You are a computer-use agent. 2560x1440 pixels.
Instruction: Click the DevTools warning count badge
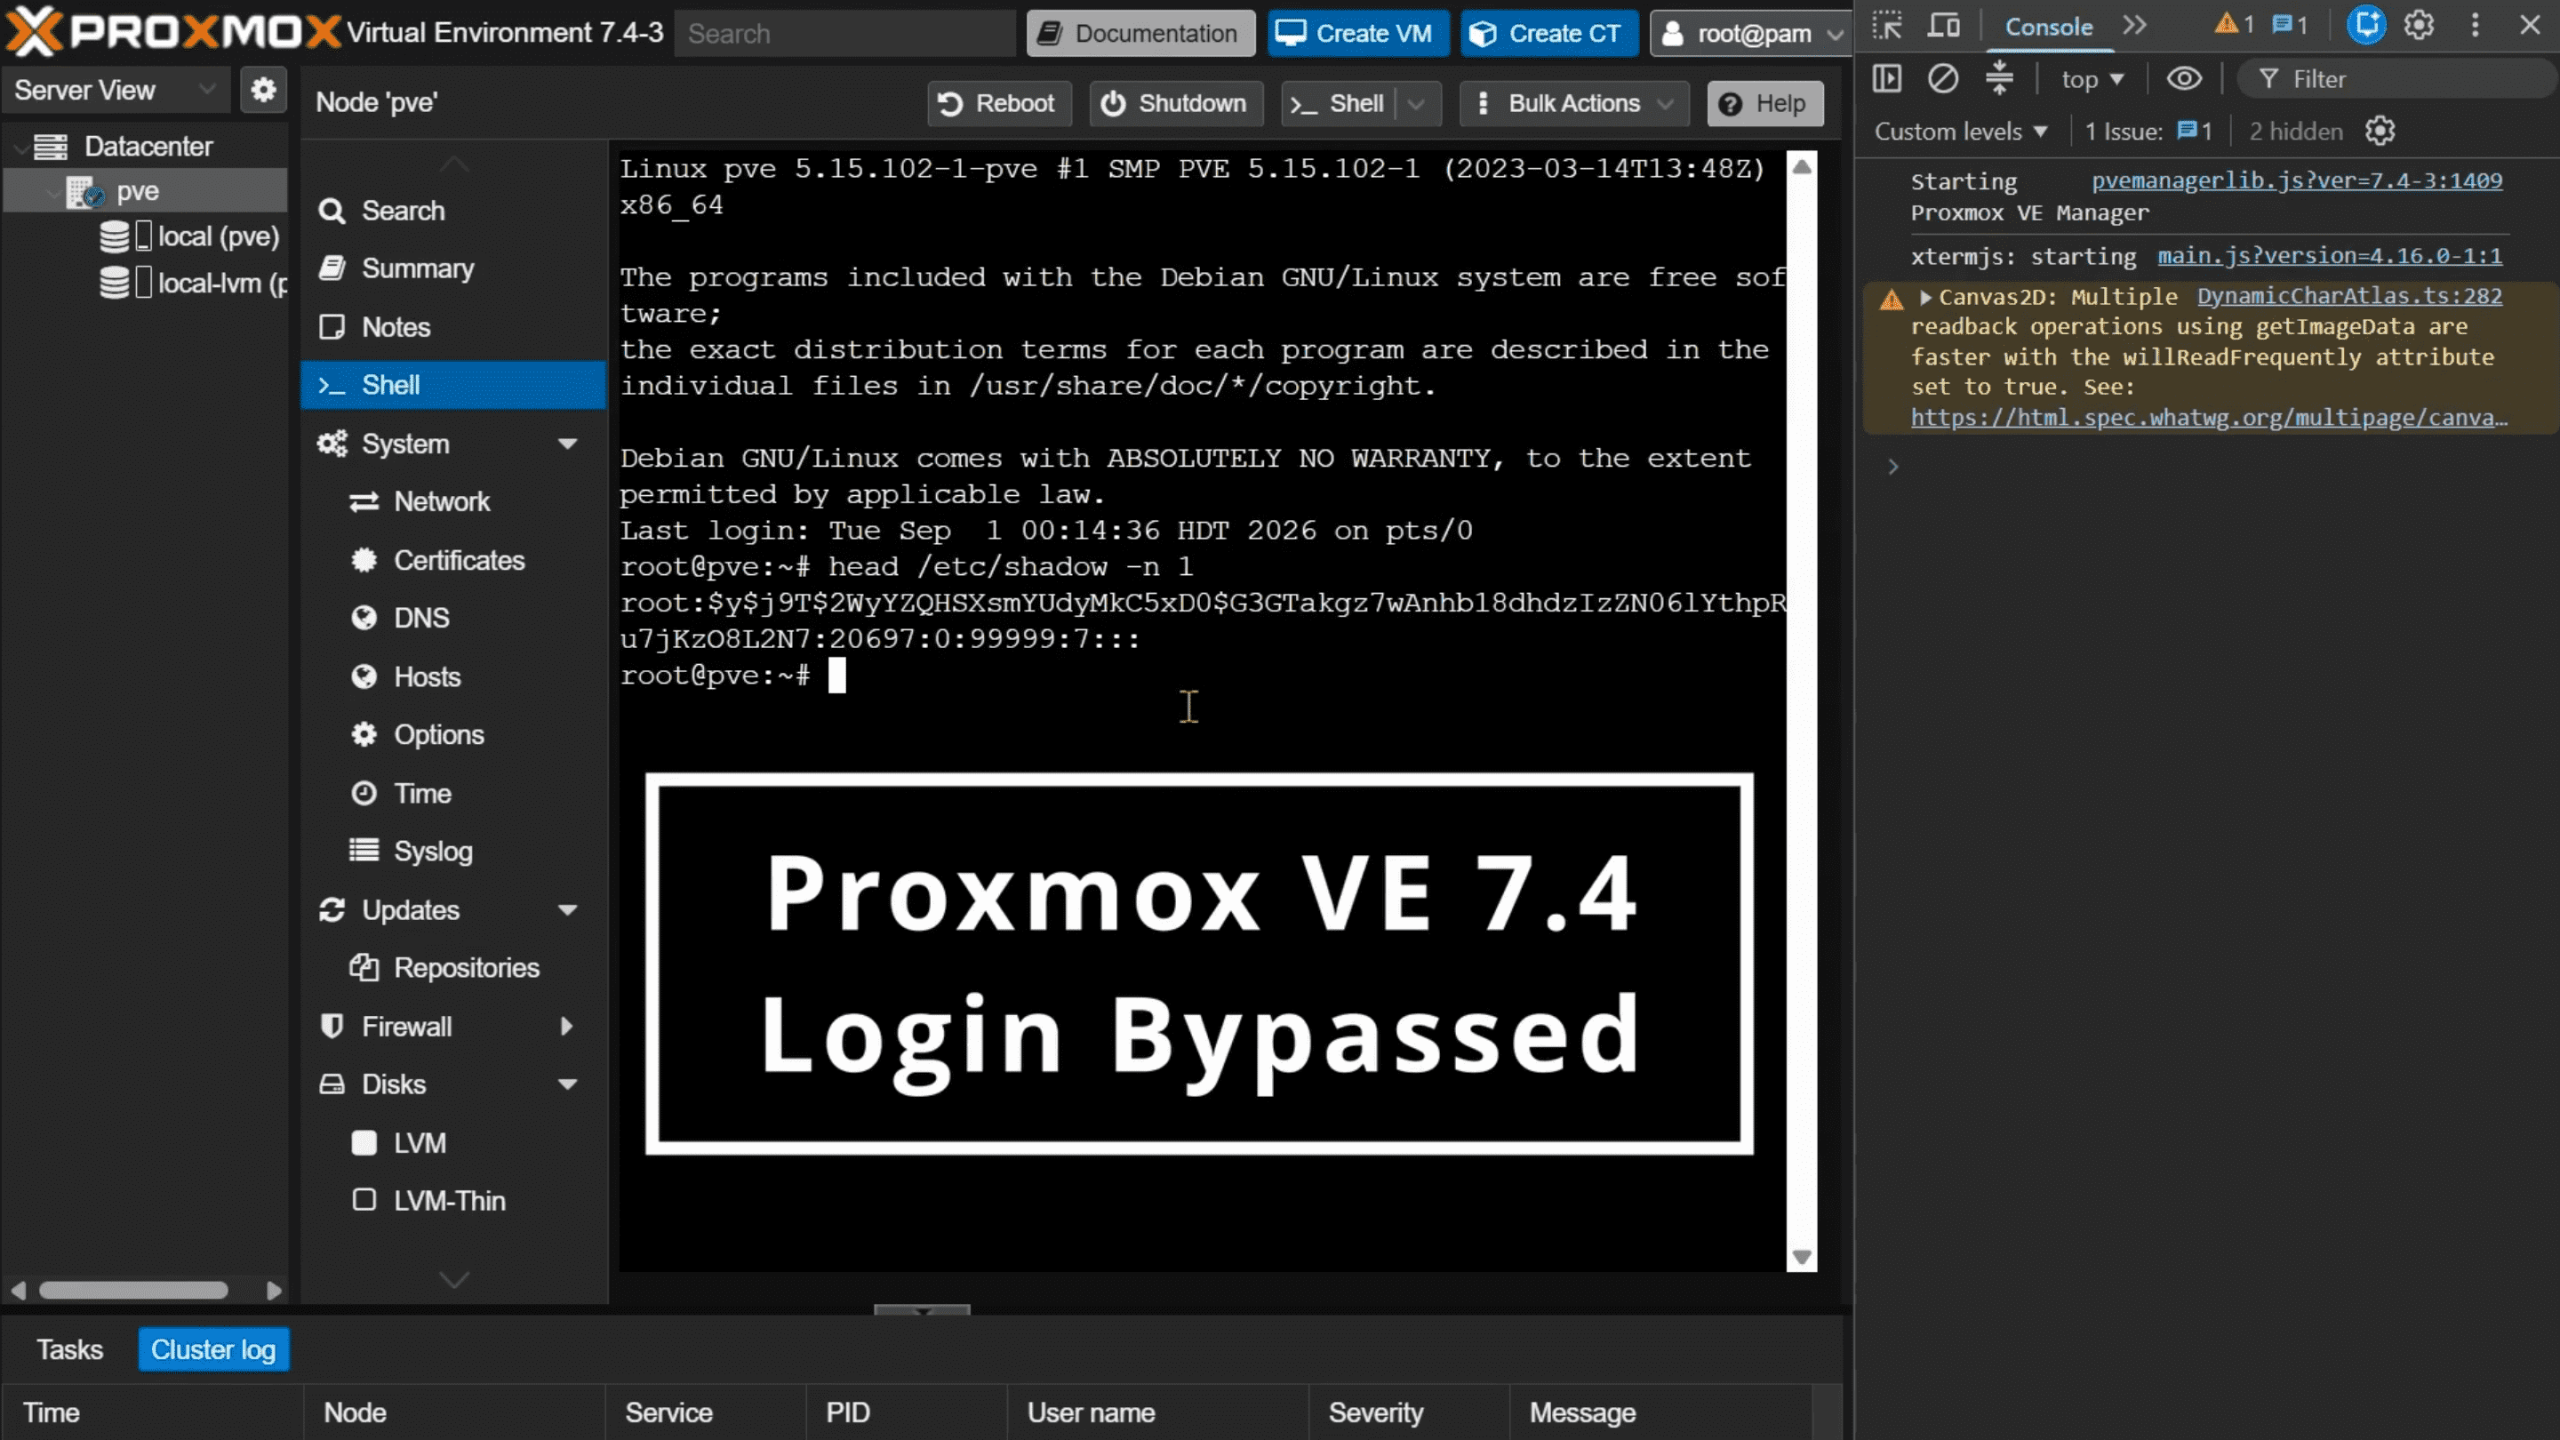pos(2233,25)
